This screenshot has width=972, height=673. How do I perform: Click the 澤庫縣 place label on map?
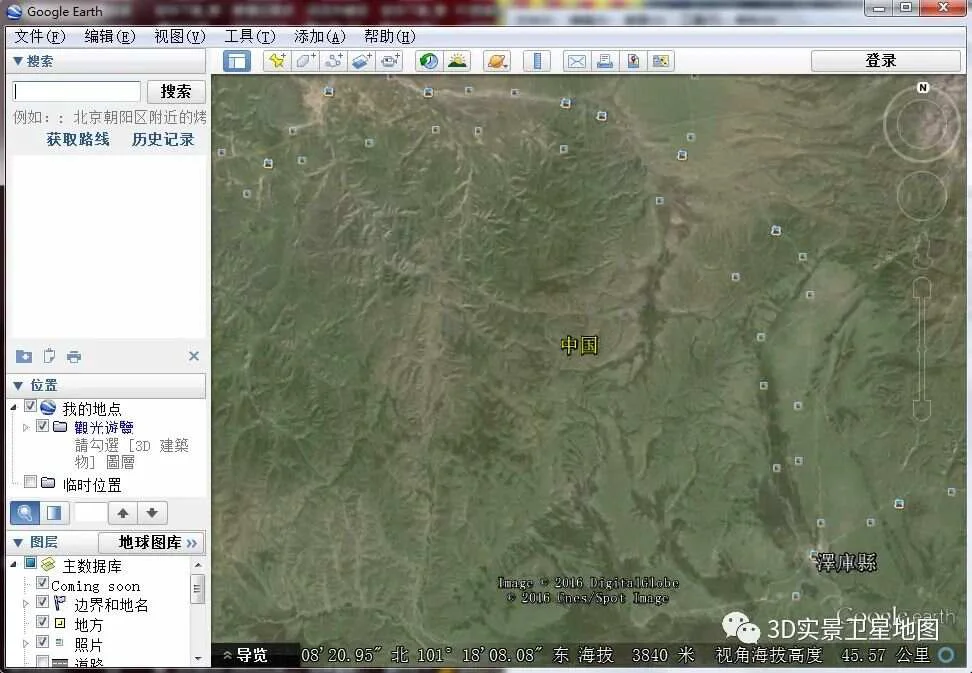pos(846,562)
